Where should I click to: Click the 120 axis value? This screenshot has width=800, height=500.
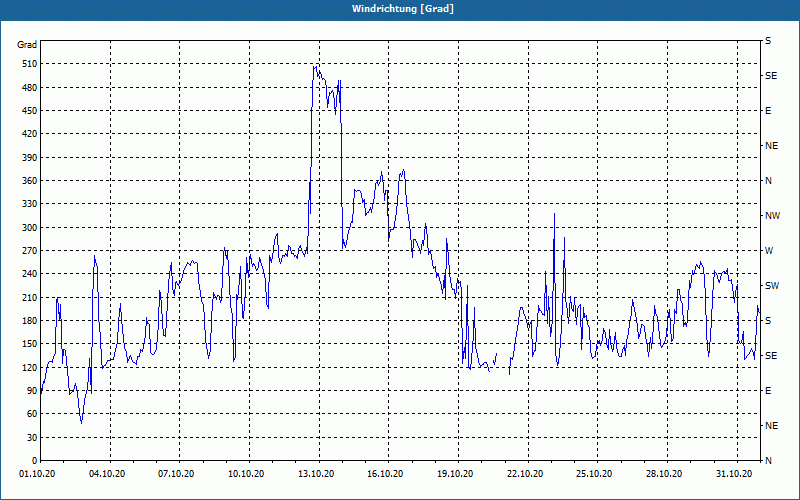[30, 367]
